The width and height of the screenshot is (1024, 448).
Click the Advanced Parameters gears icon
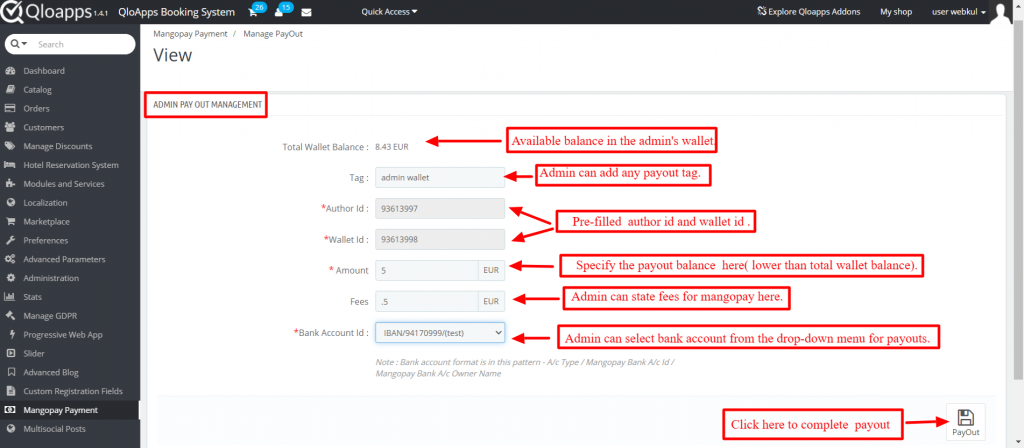tap(10, 259)
